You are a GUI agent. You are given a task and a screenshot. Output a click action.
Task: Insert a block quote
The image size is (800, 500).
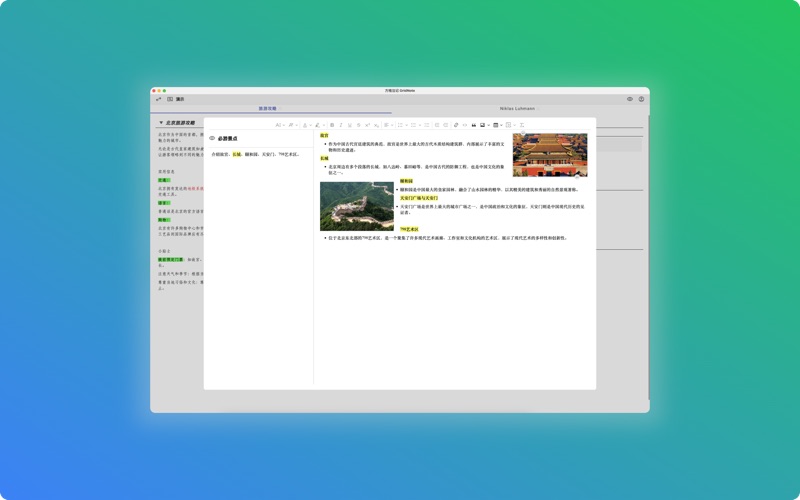click(474, 125)
